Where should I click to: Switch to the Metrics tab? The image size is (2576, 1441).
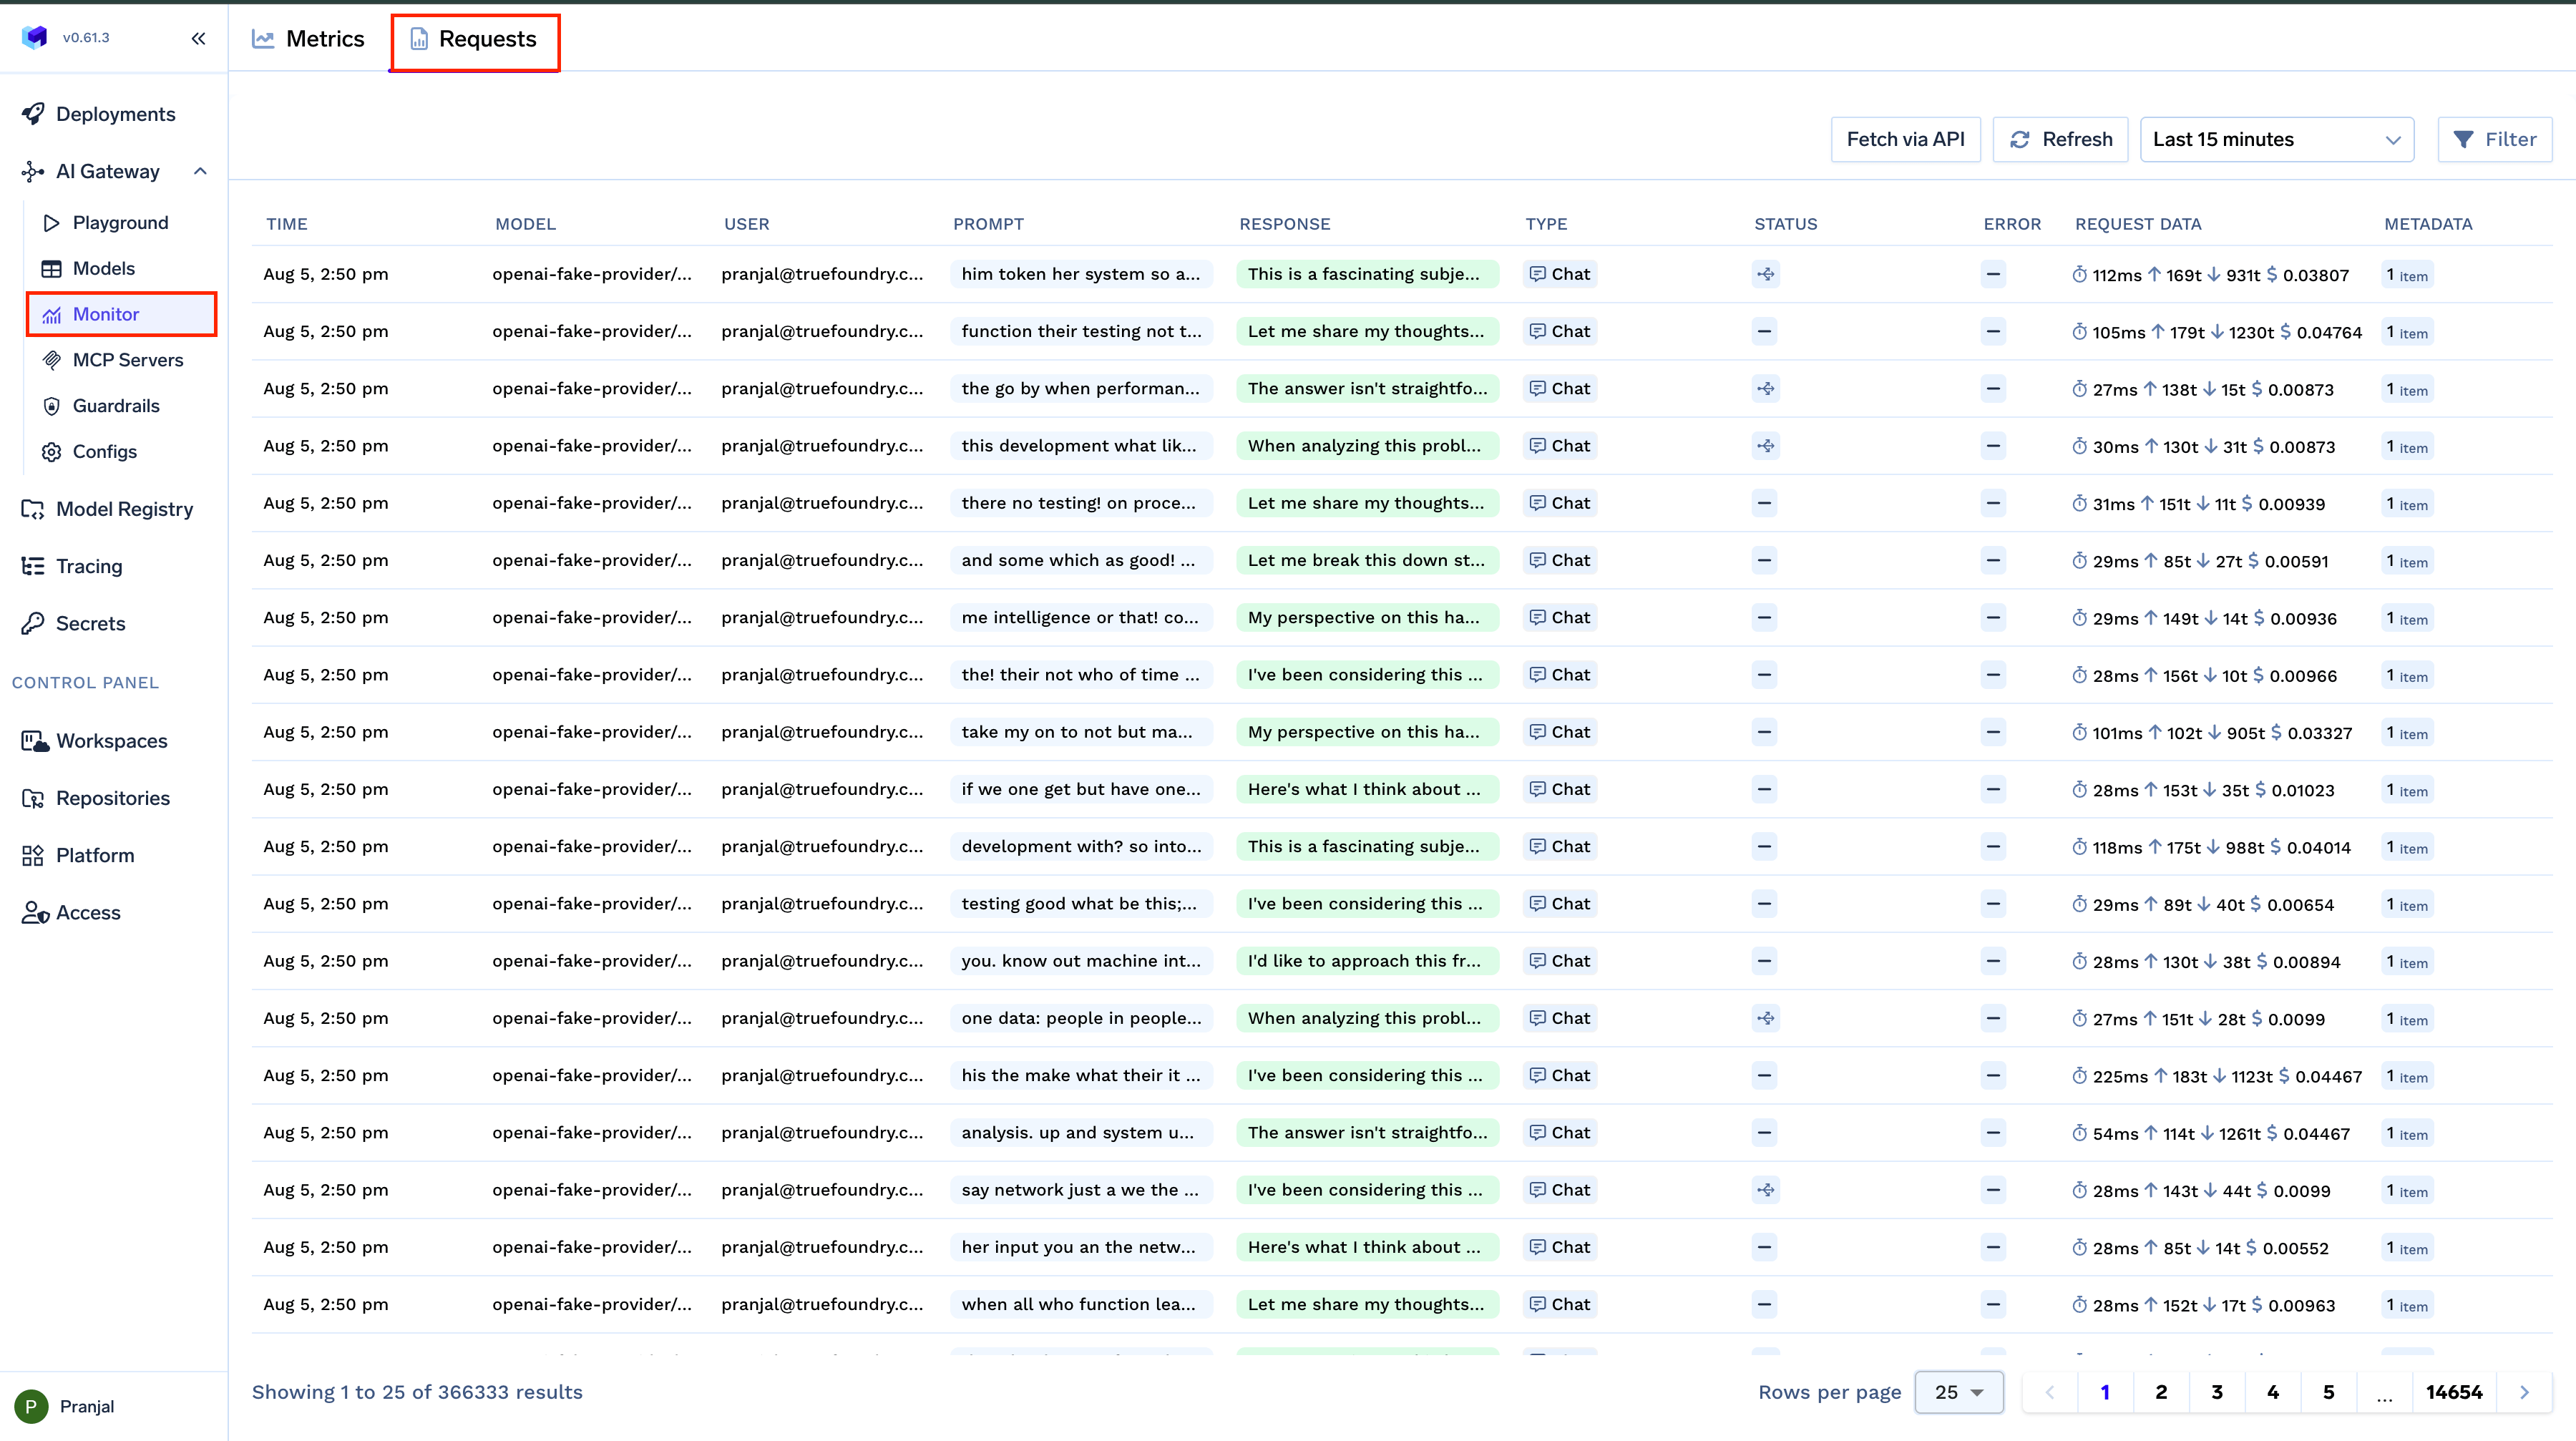(x=308, y=39)
